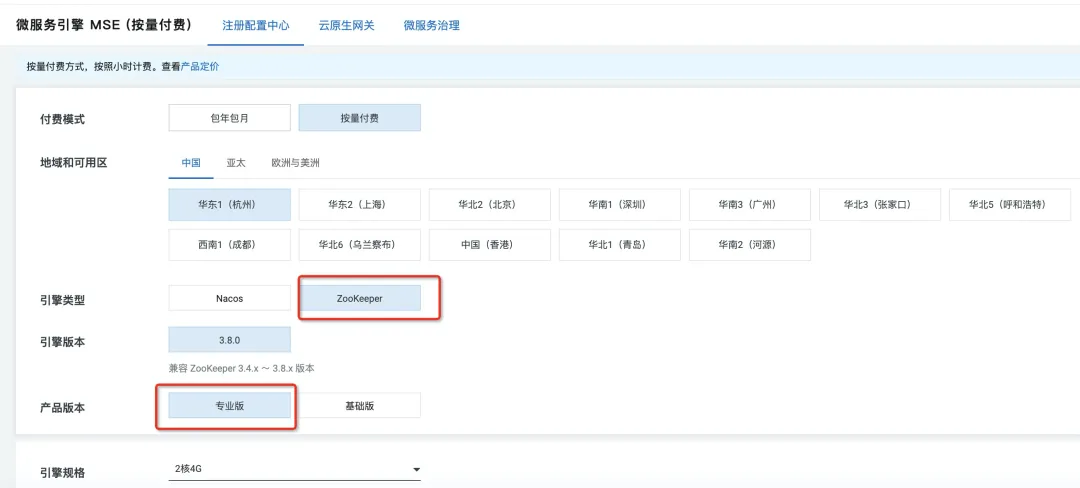Switch region group to 亚太
Viewport: 1080px width, 488px height.
point(236,164)
